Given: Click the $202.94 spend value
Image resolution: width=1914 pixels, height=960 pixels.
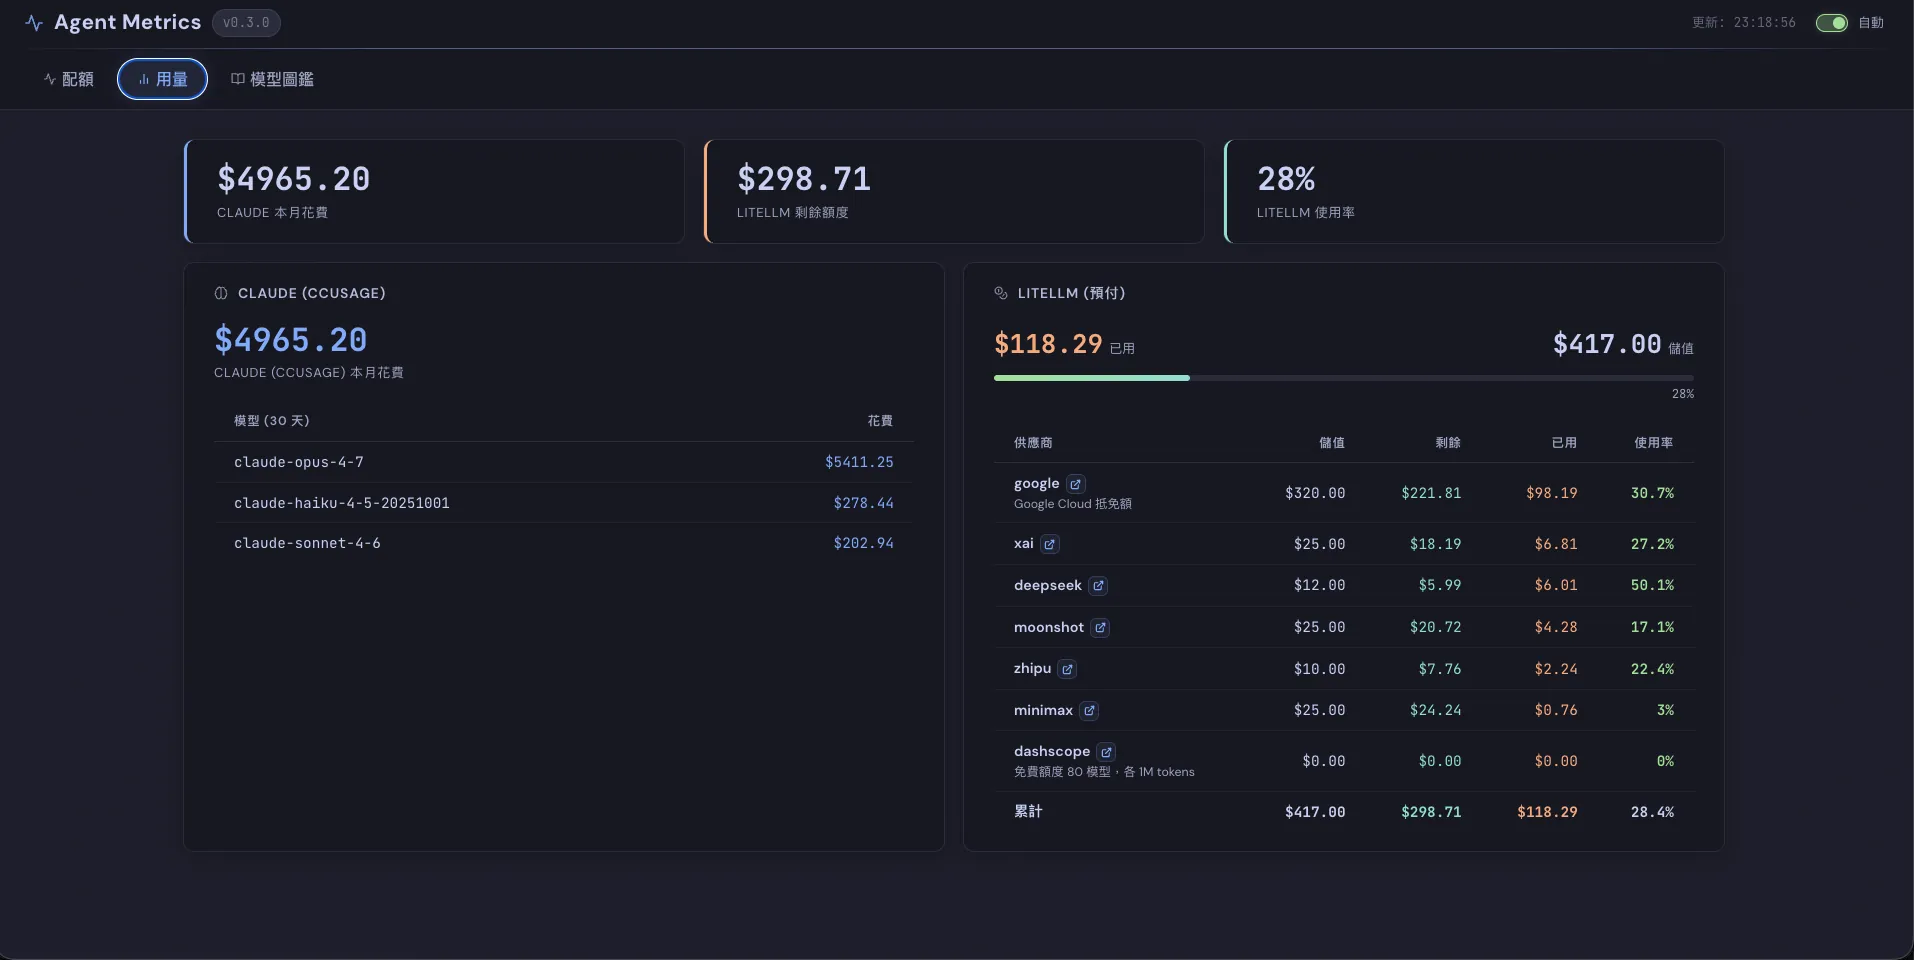Looking at the screenshot, I should pyautogui.click(x=864, y=543).
